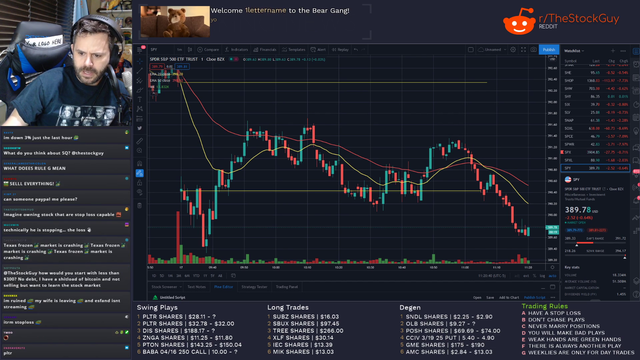Image resolution: width=640 pixels, height=360 pixels.
Task: Select the ruler measure tool
Action: (140, 141)
